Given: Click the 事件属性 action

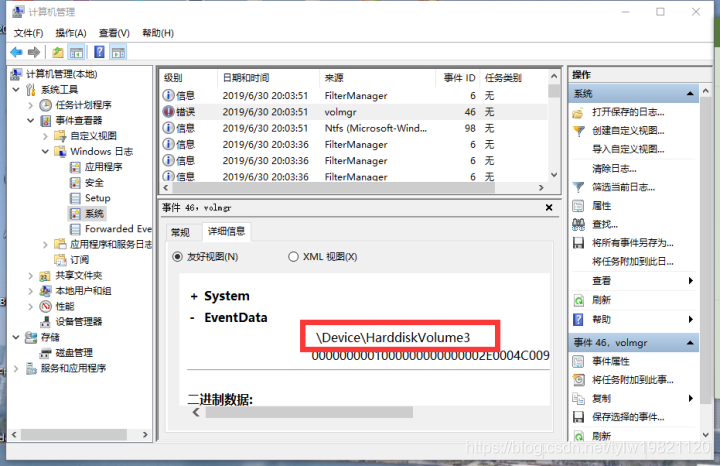Looking at the screenshot, I should (610, 361).
